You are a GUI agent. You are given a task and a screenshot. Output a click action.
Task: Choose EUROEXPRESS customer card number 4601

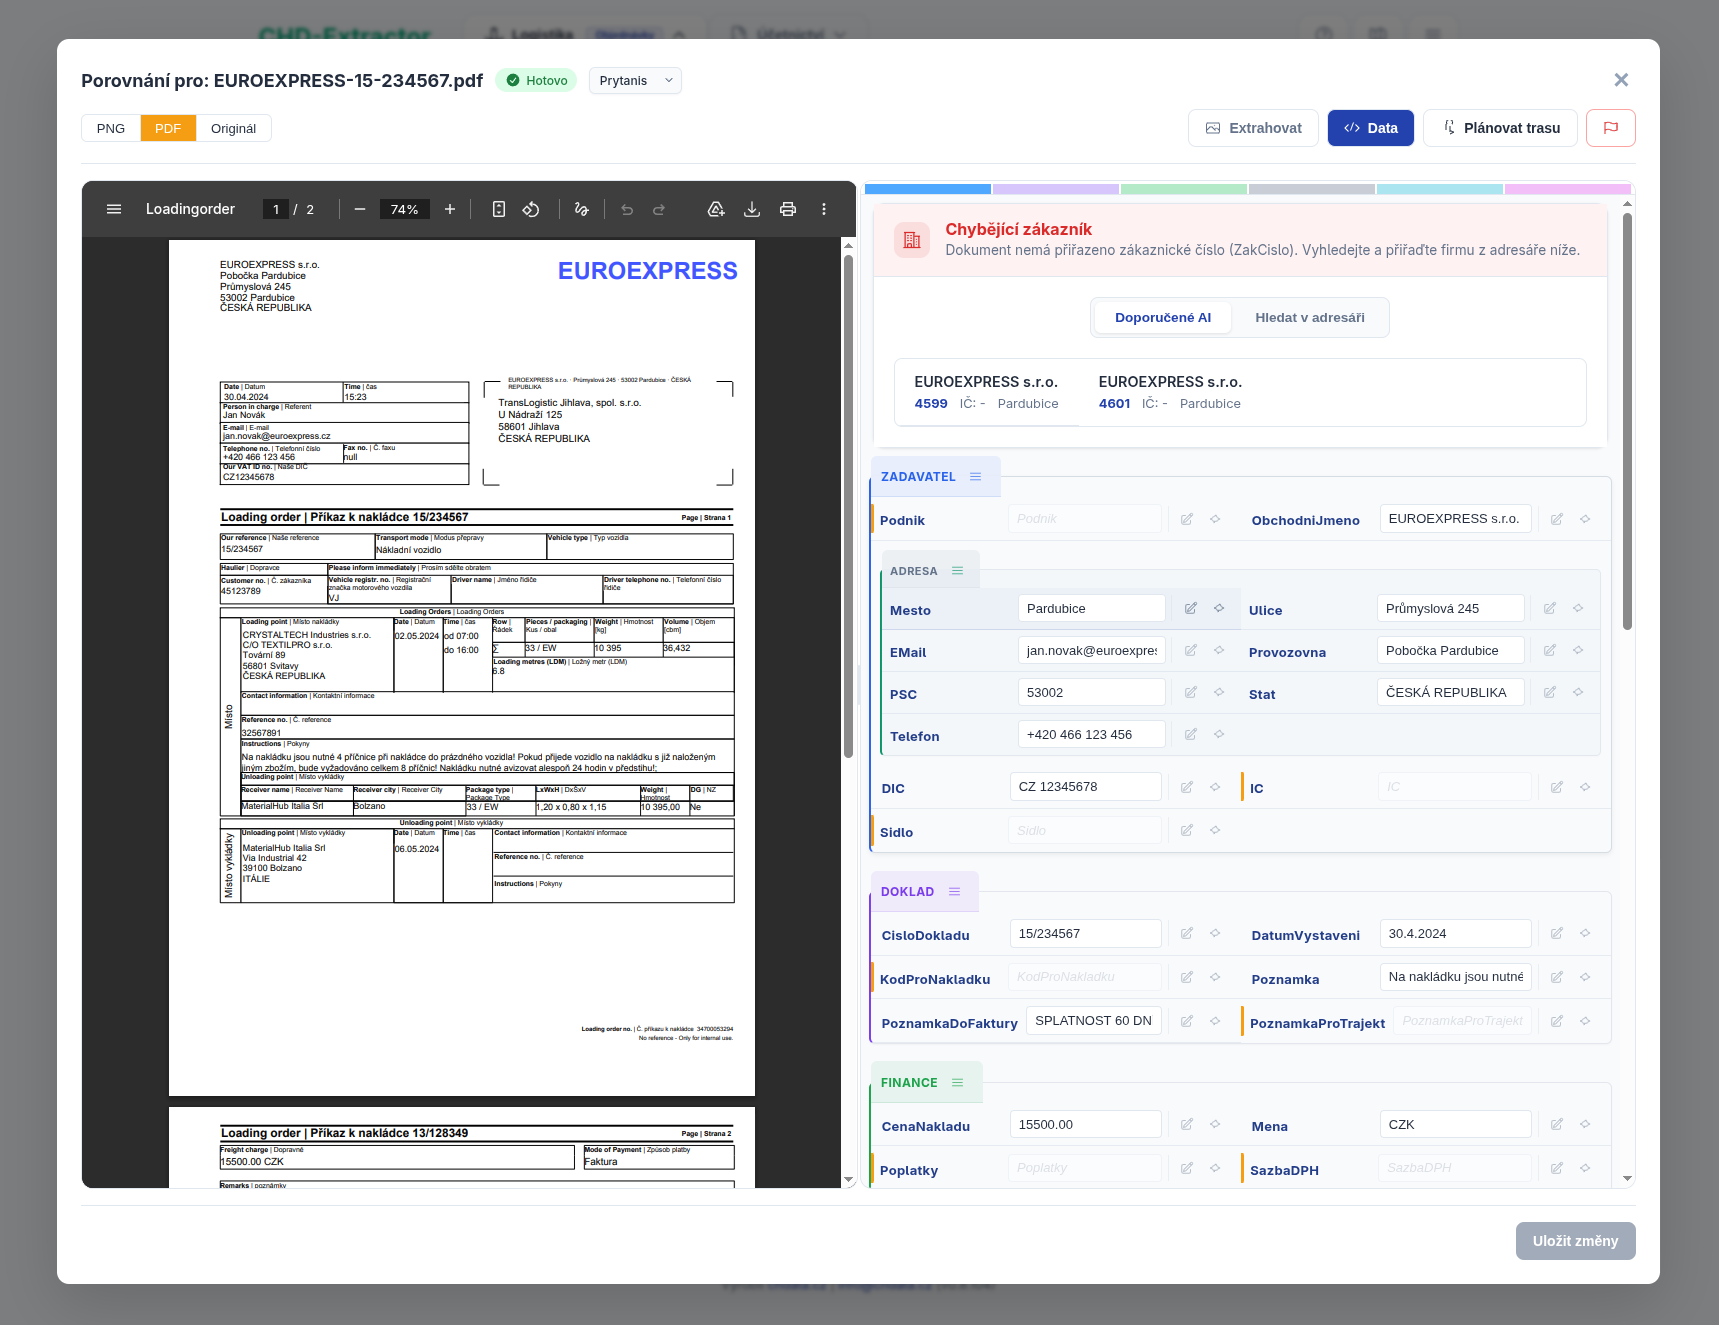(1170, 393)
